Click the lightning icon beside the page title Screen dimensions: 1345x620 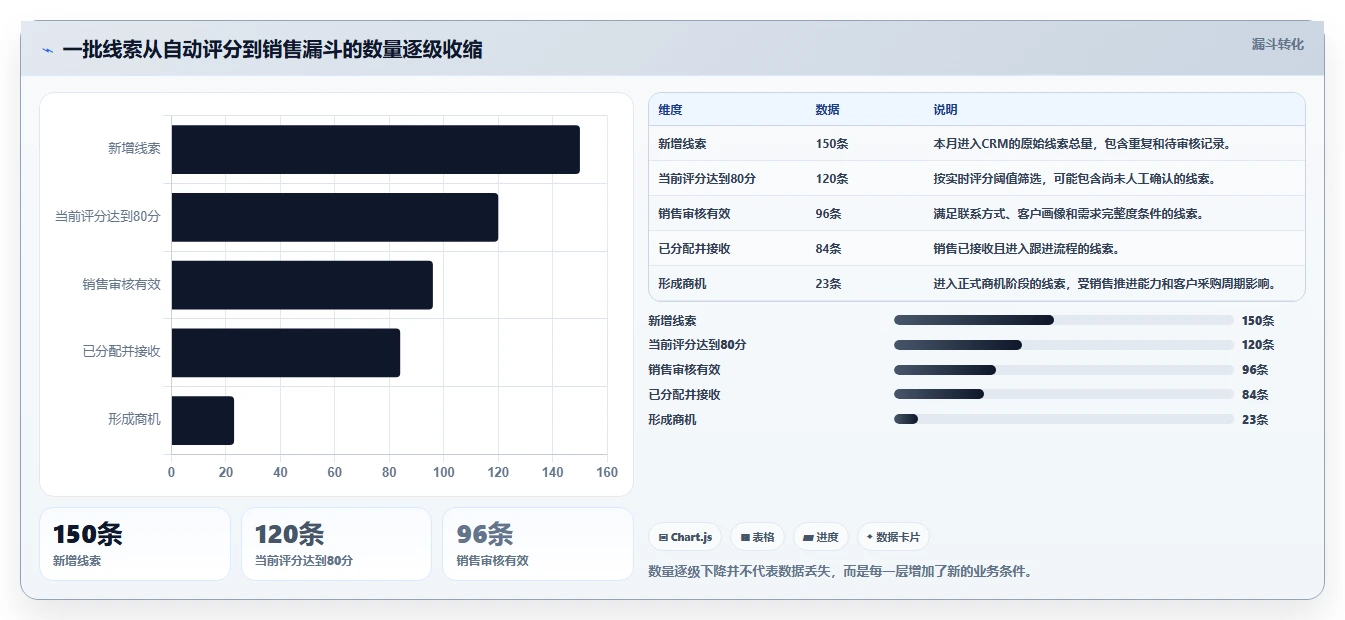click(x=47, y=50)
